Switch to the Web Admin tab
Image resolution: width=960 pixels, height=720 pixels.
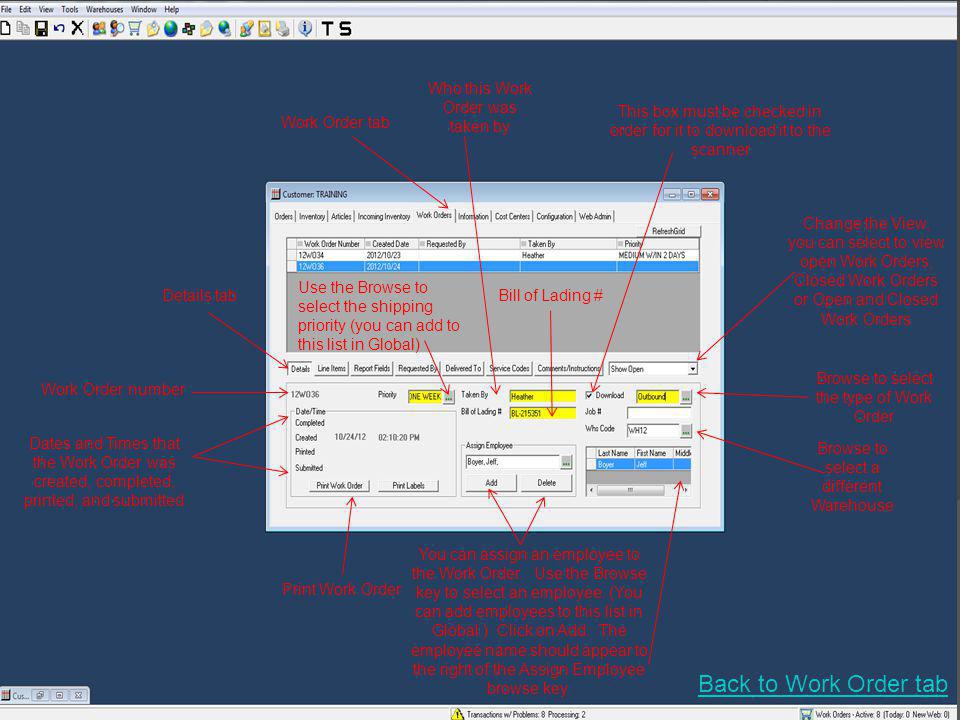pyautogui.click(x=595, y=217)
